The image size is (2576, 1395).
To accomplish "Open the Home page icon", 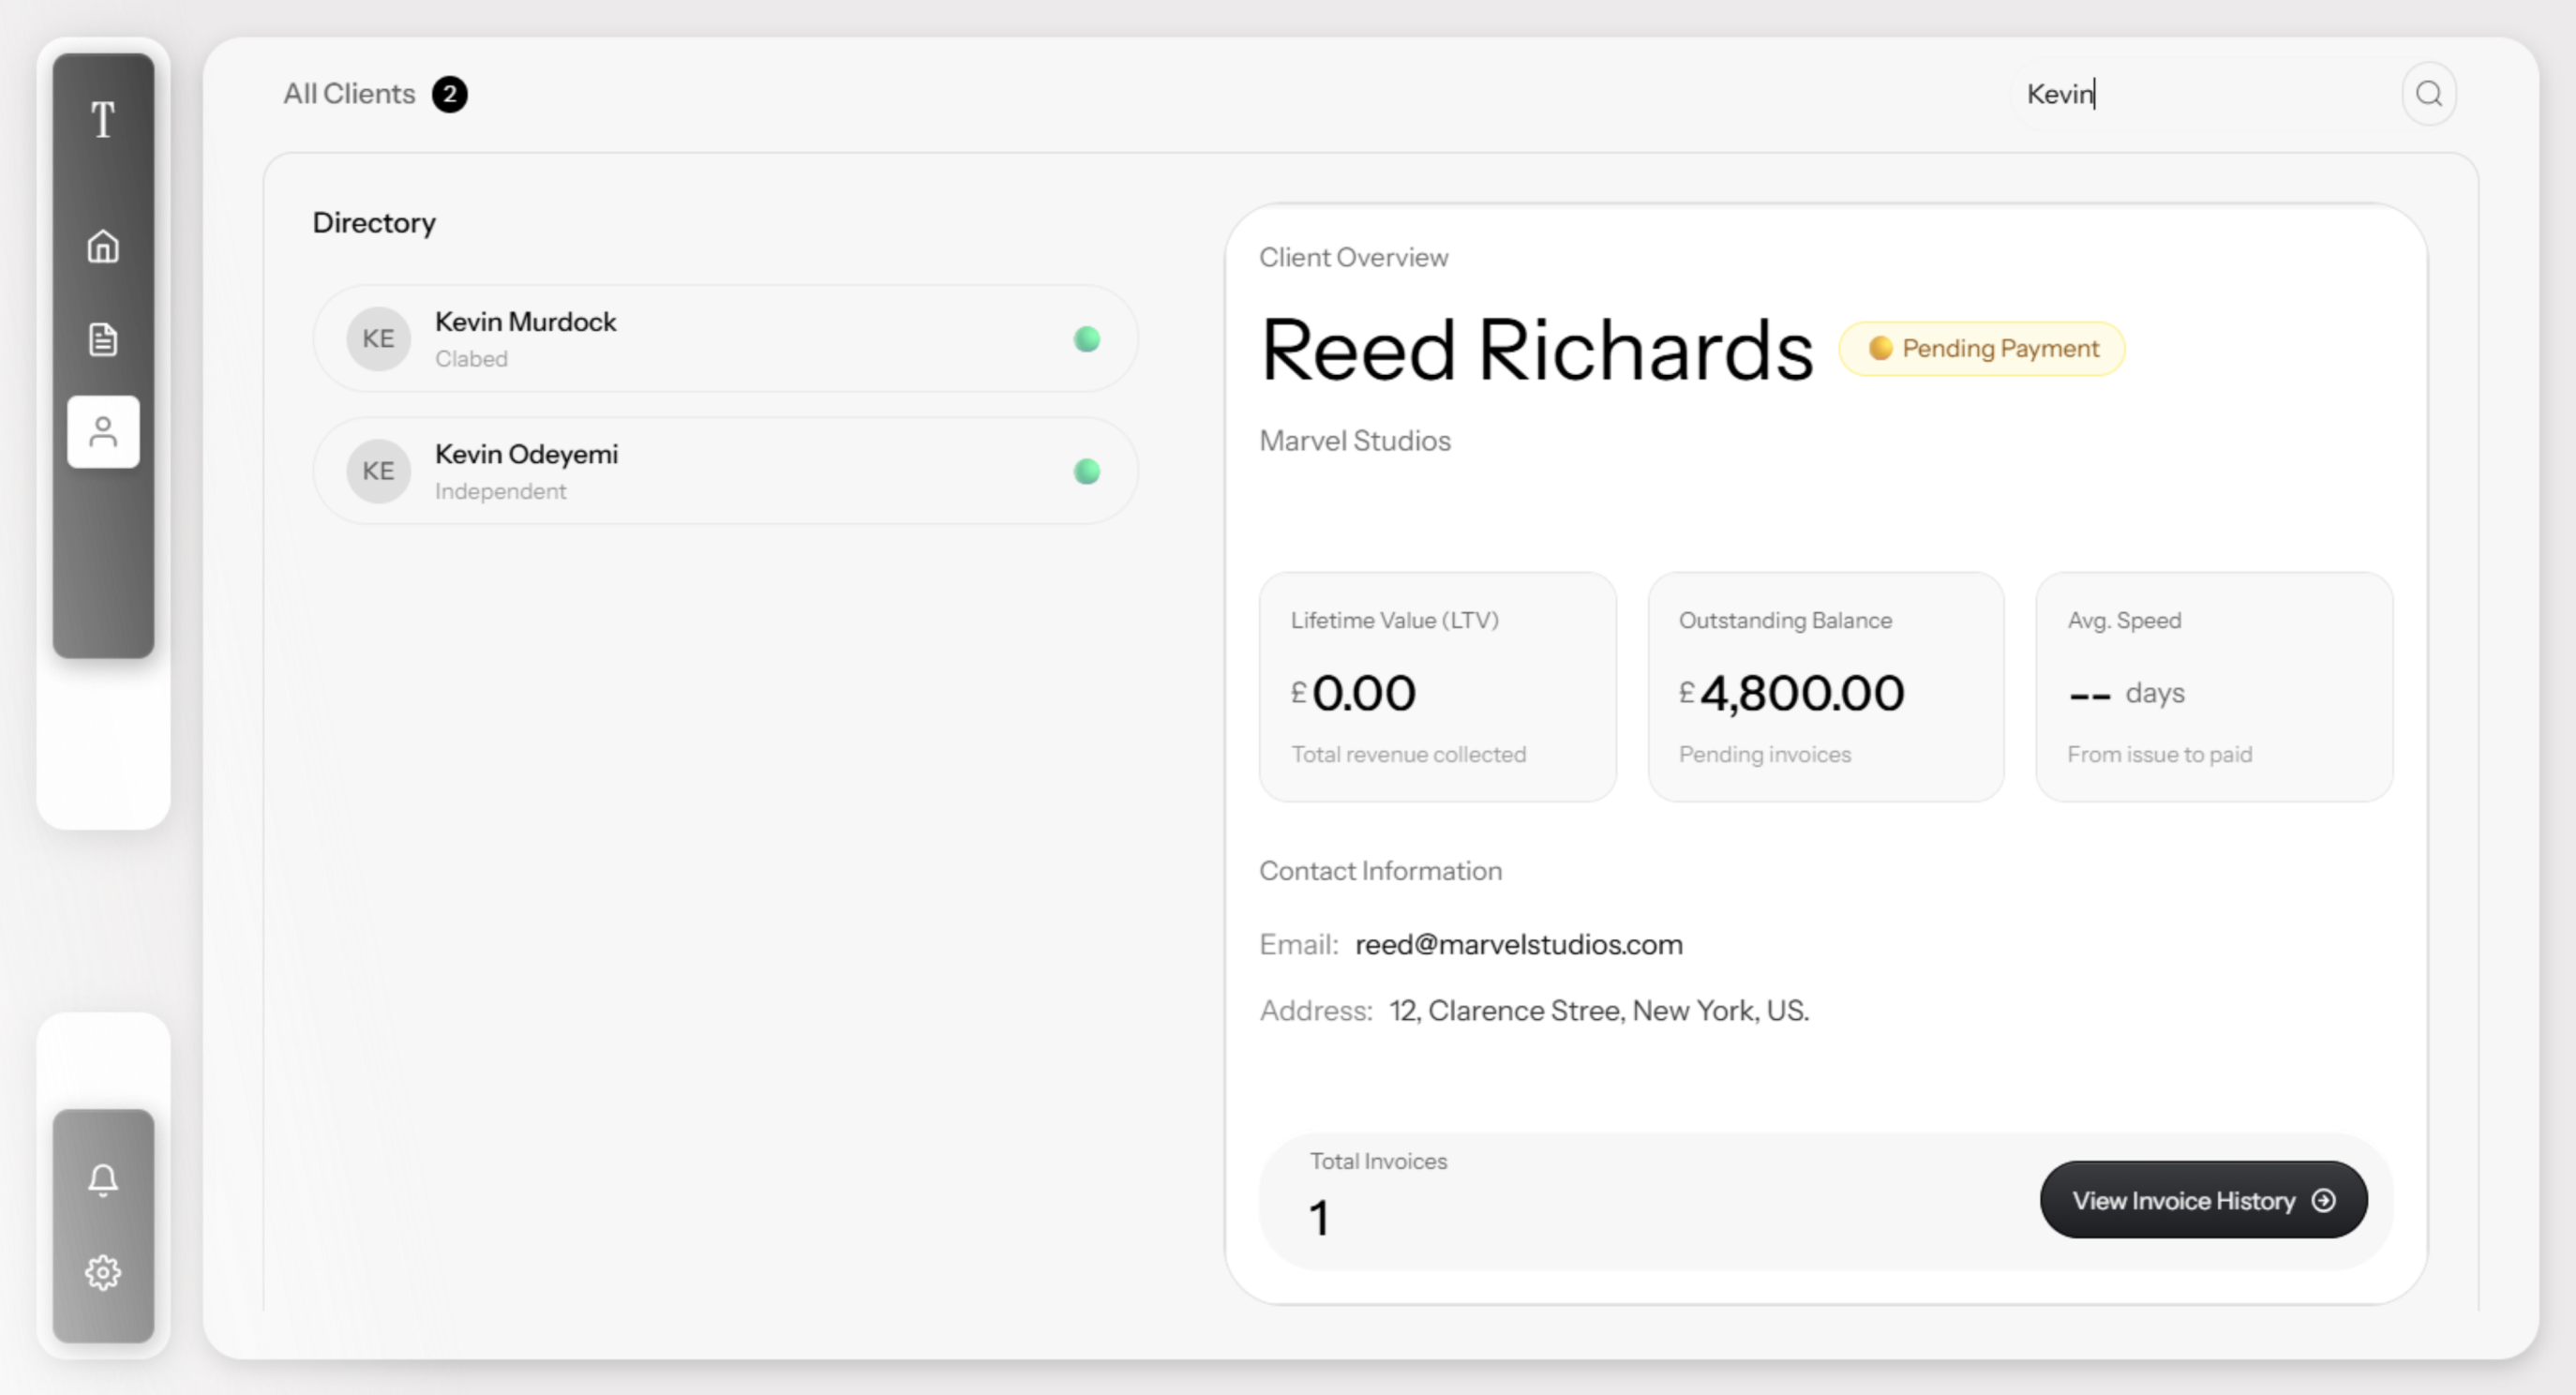I will click(x=103, y=246).
